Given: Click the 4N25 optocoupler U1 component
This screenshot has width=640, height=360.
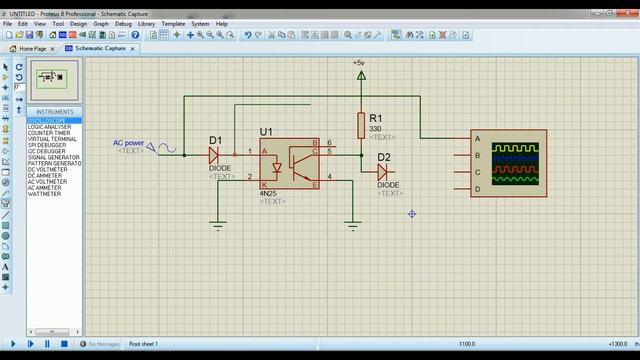Looking at the screenshot, I should pos(289,164).
